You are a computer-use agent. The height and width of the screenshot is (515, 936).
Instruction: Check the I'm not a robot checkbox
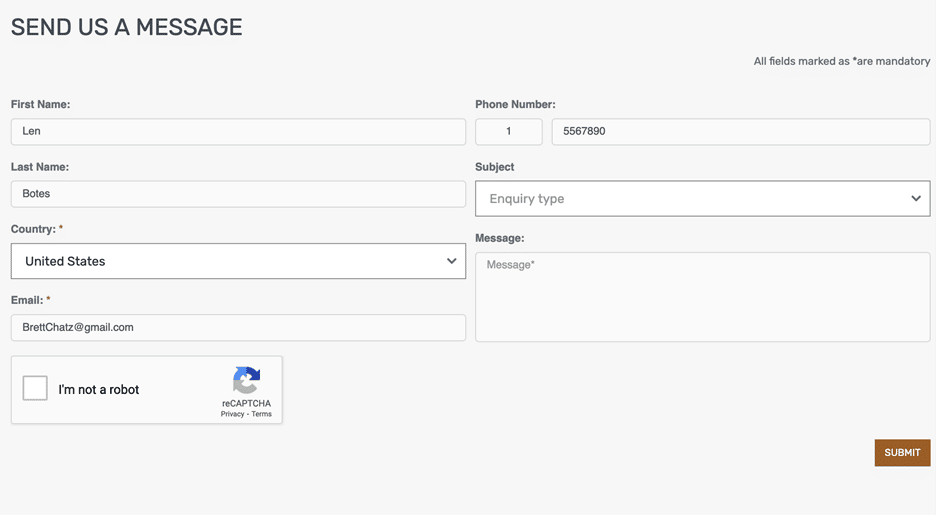(x=35, y=389)
